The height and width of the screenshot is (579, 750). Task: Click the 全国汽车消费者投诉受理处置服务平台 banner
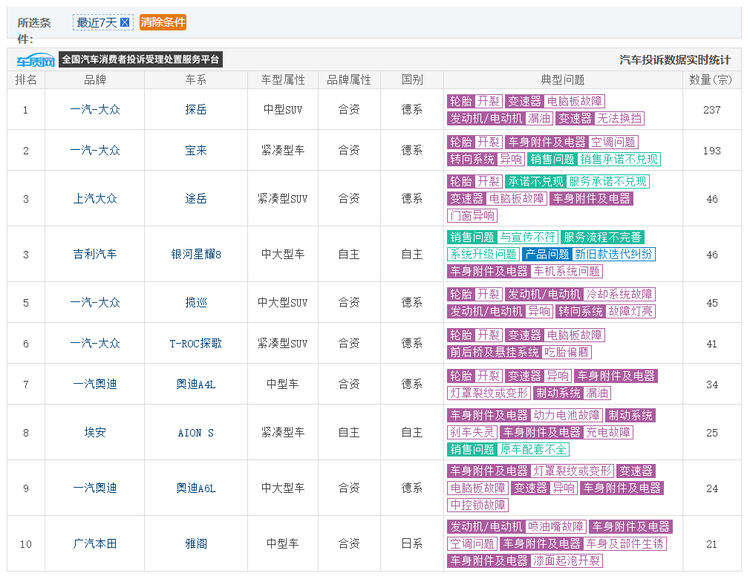[141, 60]
